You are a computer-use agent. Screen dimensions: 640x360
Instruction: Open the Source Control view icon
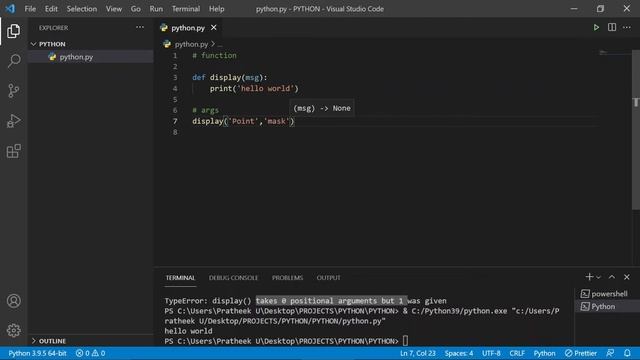pyautogui.click(x=13, y=91)
